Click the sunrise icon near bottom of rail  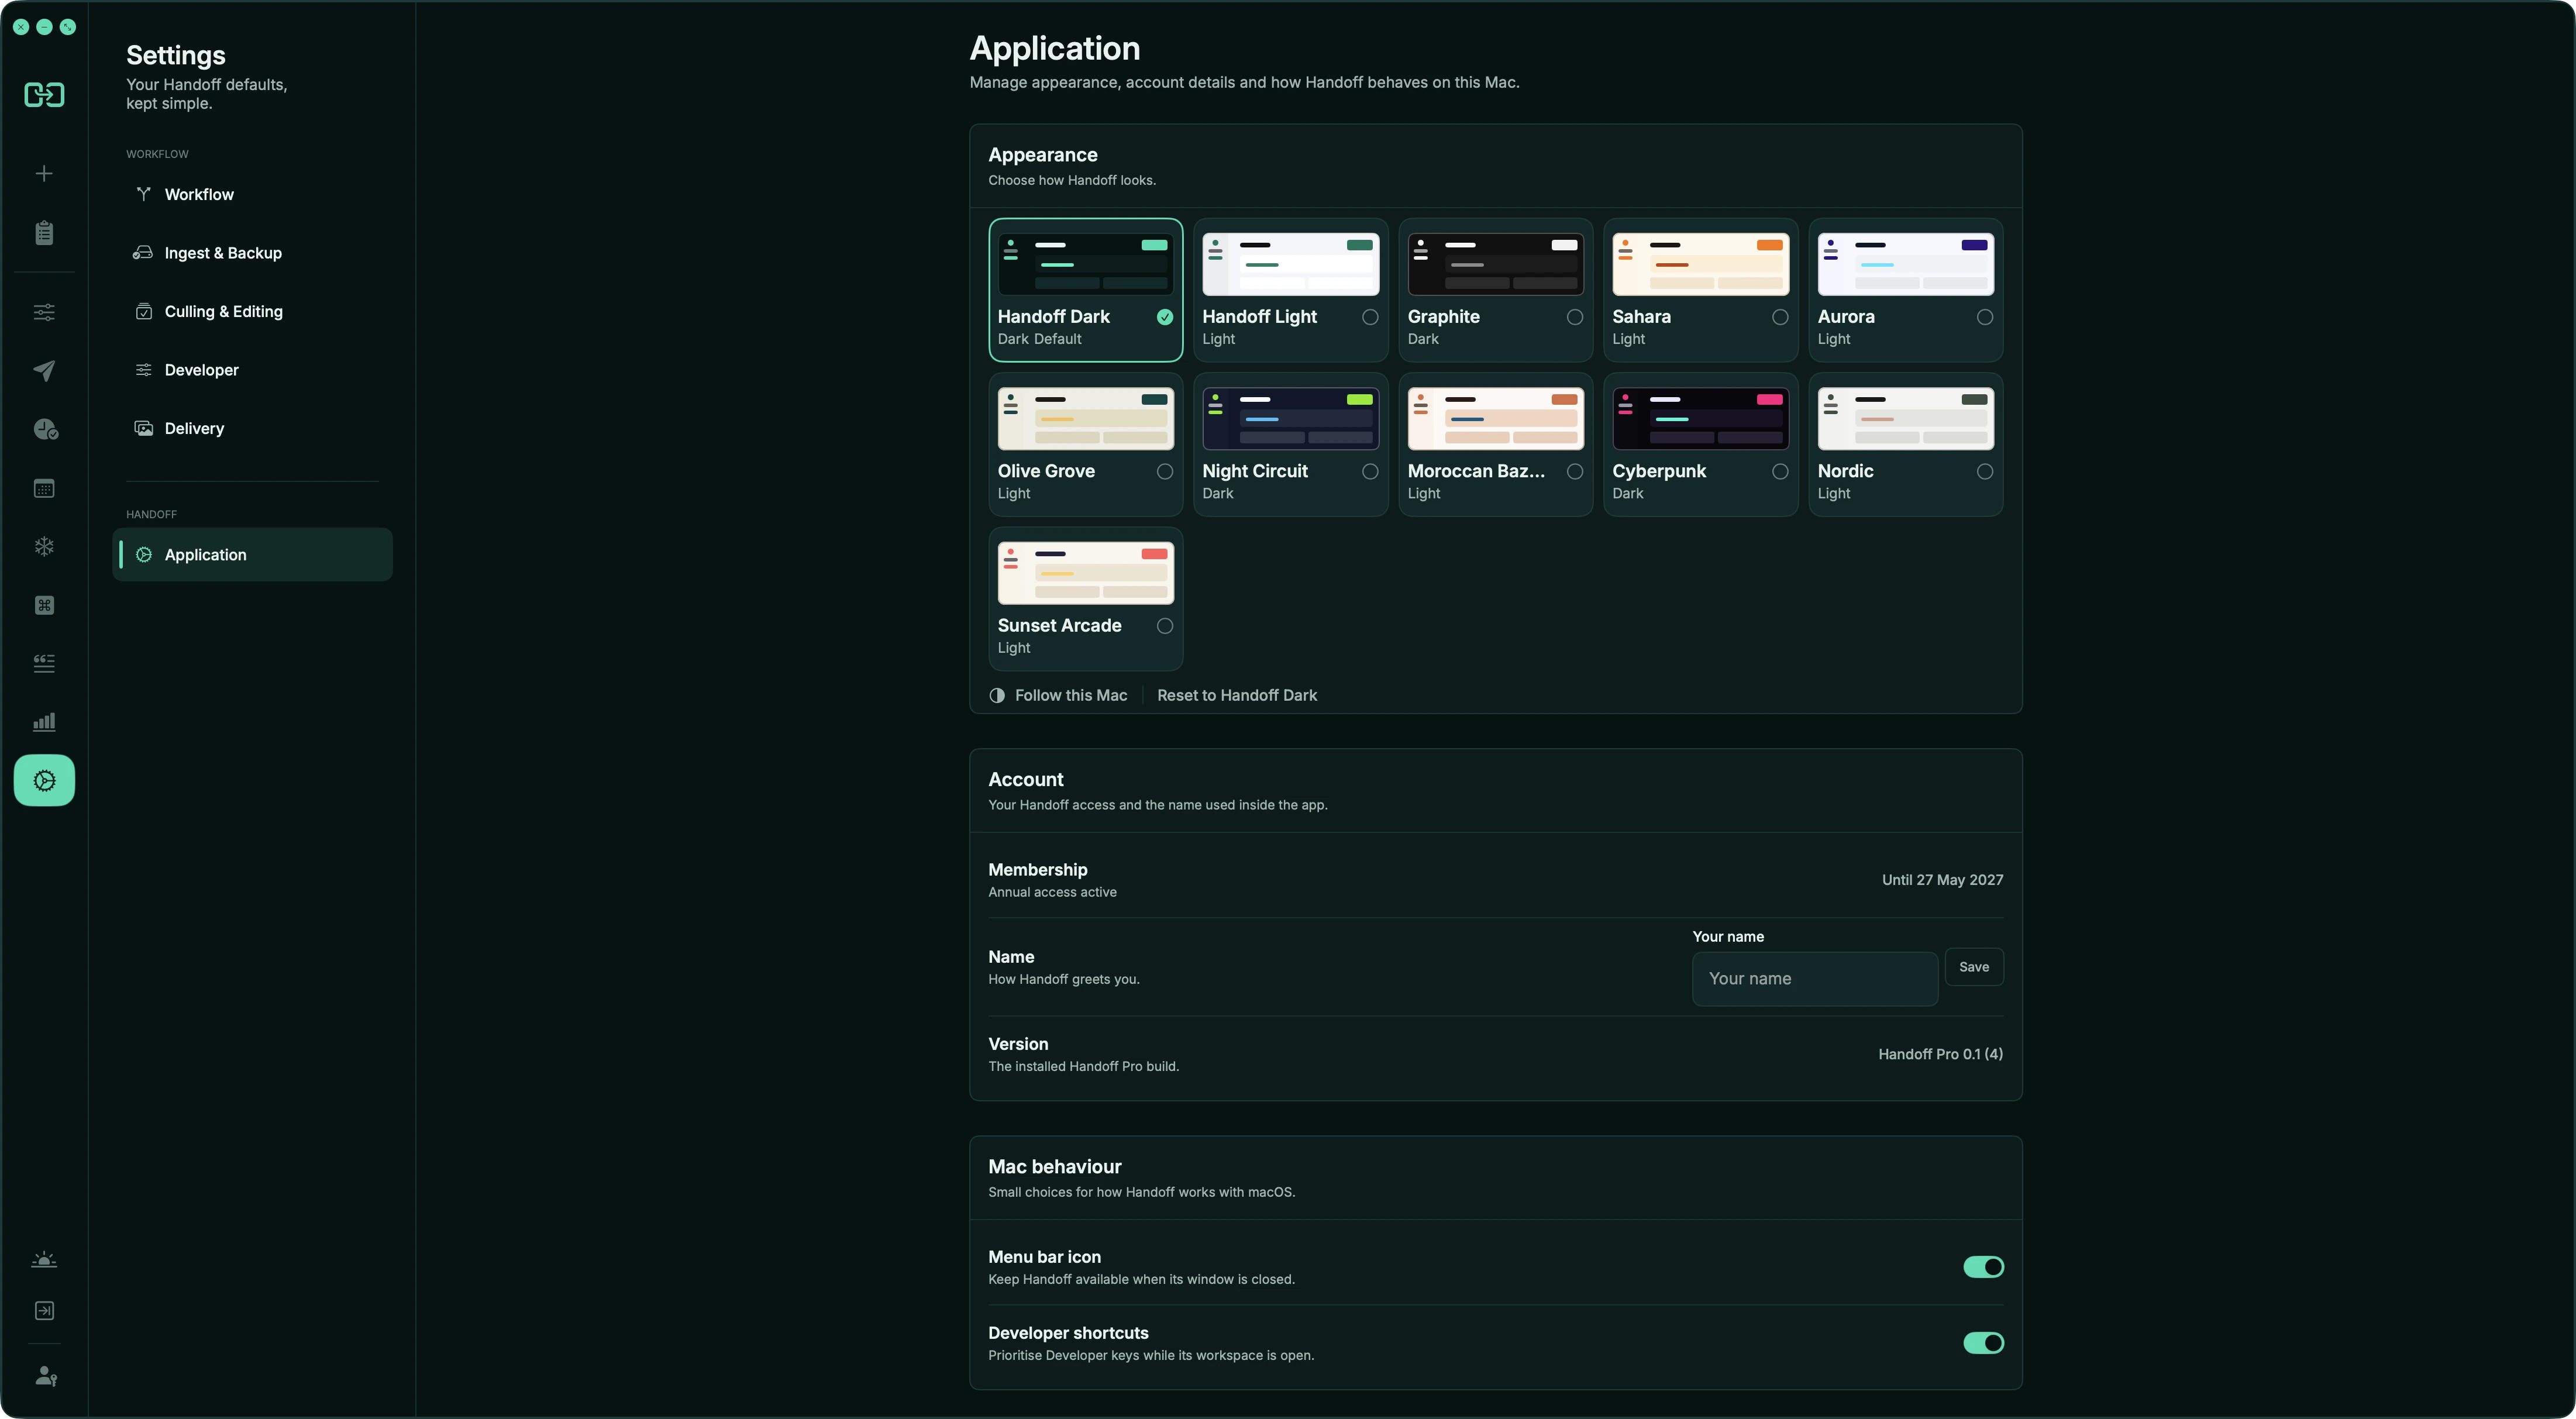[x=44, y=1260]
